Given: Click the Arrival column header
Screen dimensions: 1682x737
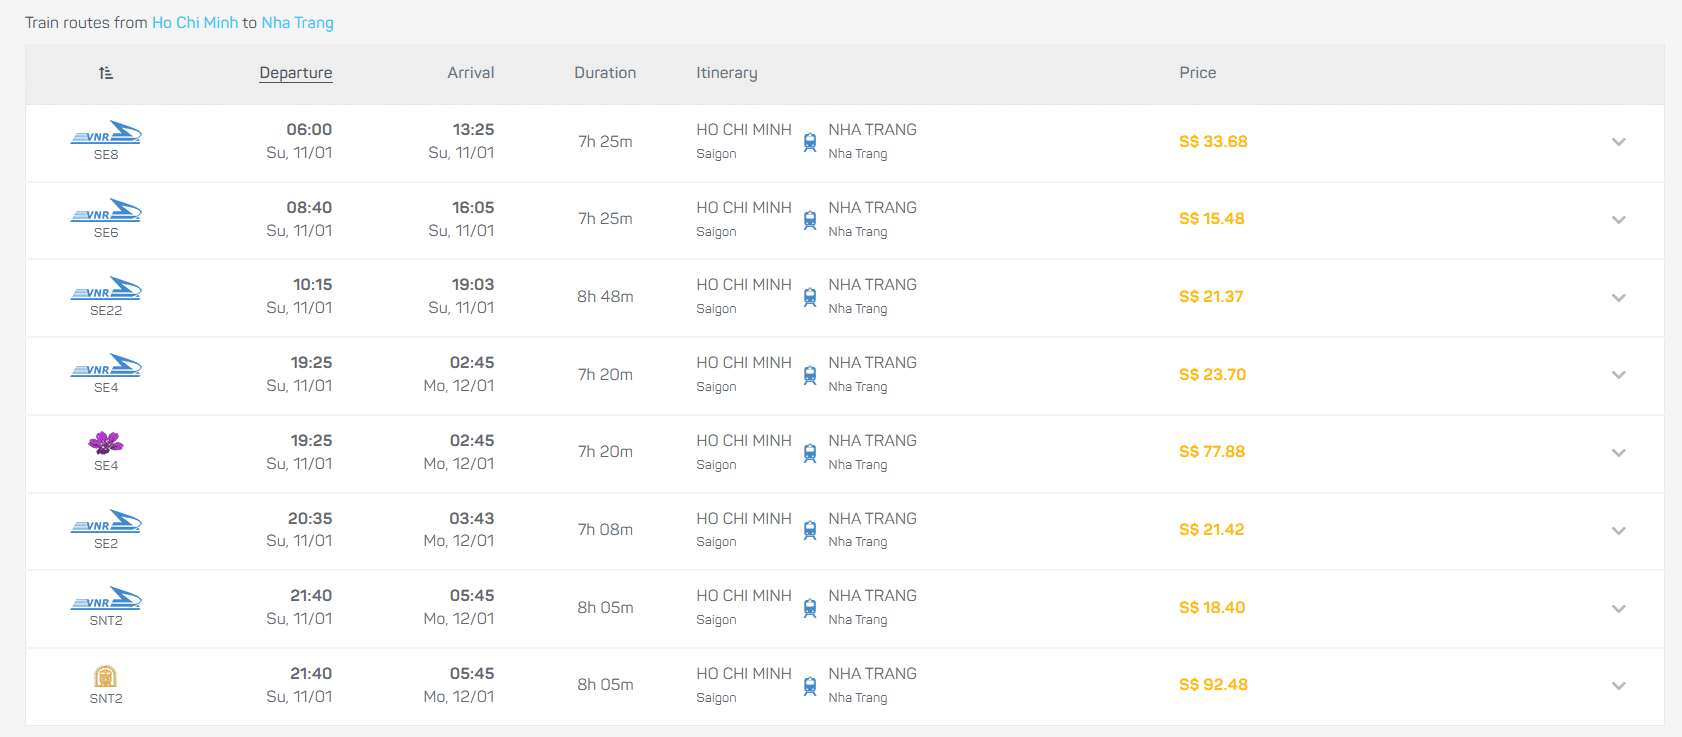Looking at the screenshot, I should point(470,73).
